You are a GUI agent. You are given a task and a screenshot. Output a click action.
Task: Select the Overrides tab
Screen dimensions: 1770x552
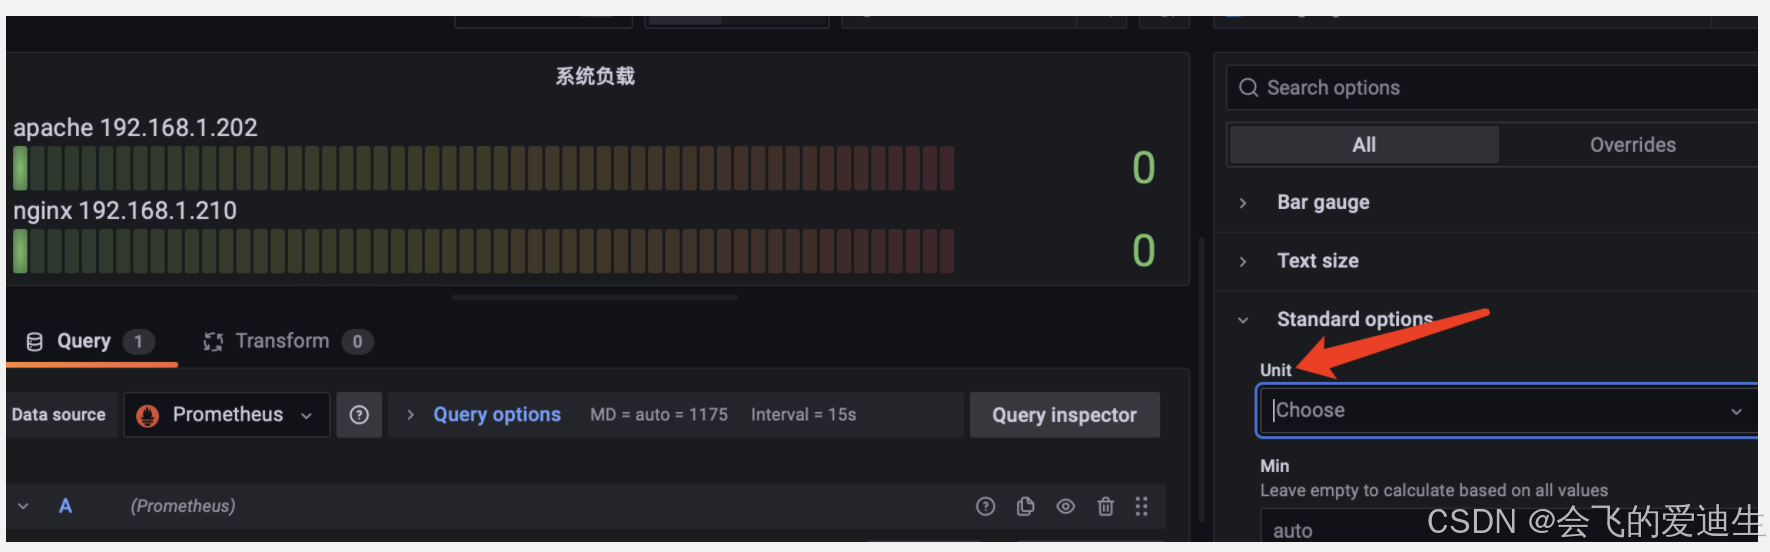tap(1632, 145)
